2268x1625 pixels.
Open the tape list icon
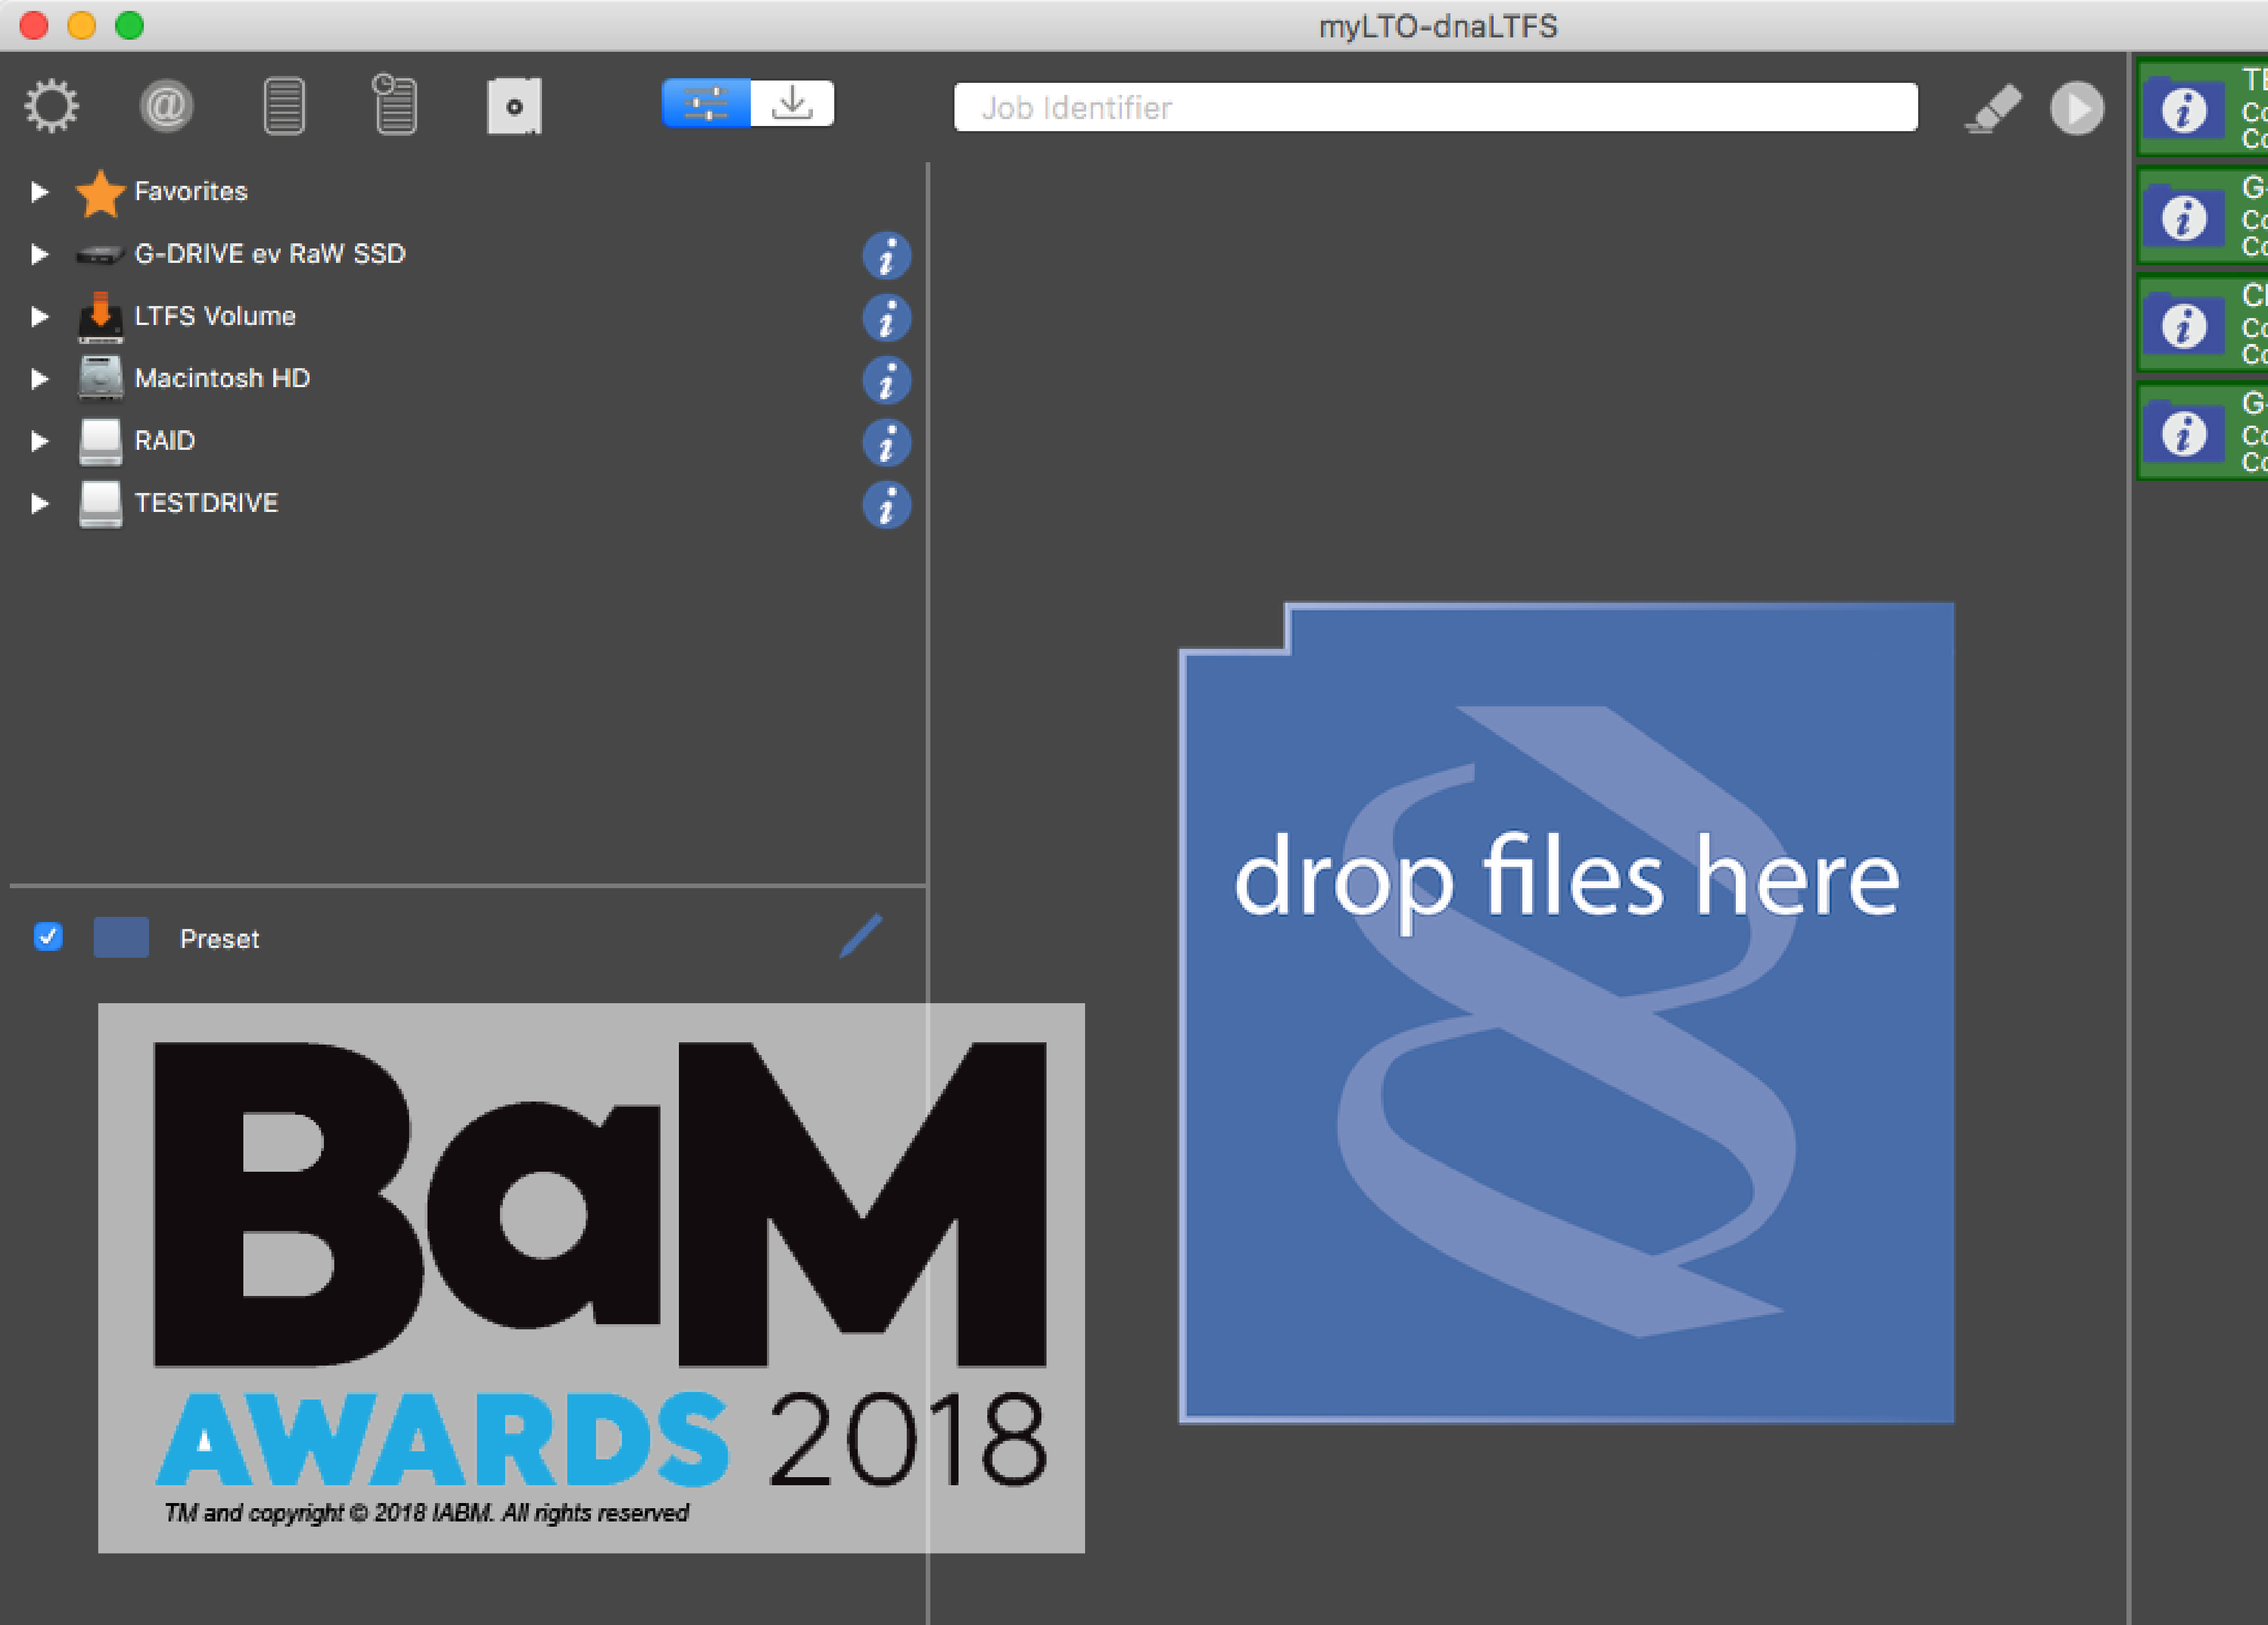pos(284,106)
